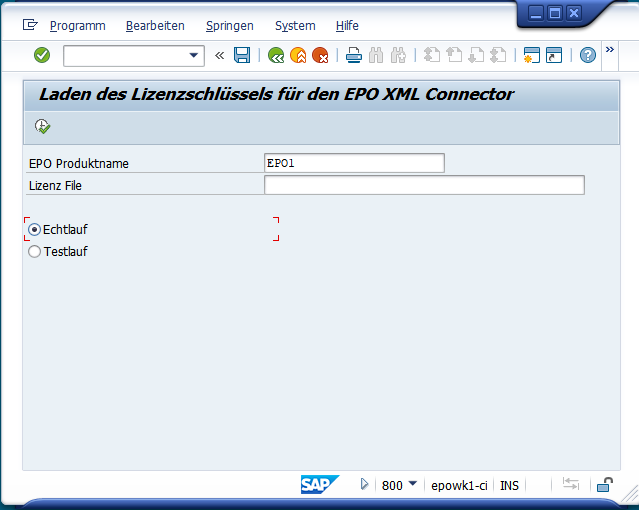Click the INS insert mode indicator
The width and height of the screenshot is (639, 510).
pos(509,486)
